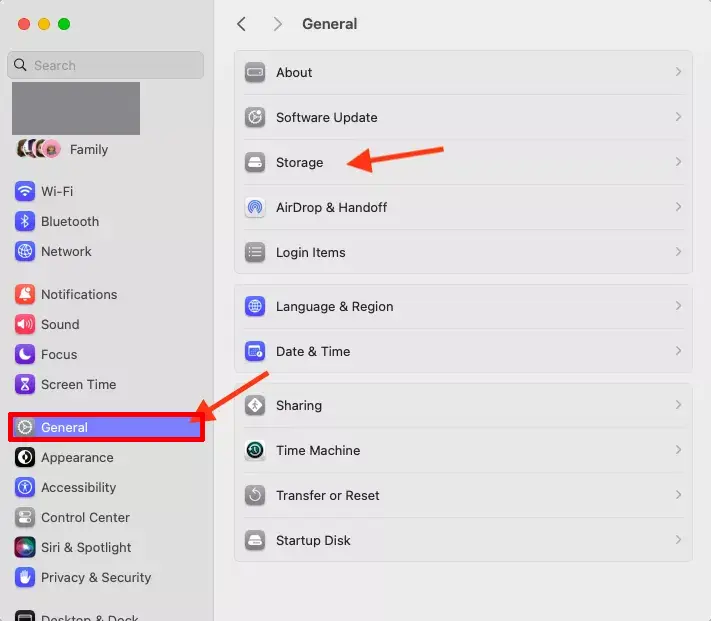Select the Appearance label in sidebar
This screenshot has width=711, height=621.
(77, 457)
